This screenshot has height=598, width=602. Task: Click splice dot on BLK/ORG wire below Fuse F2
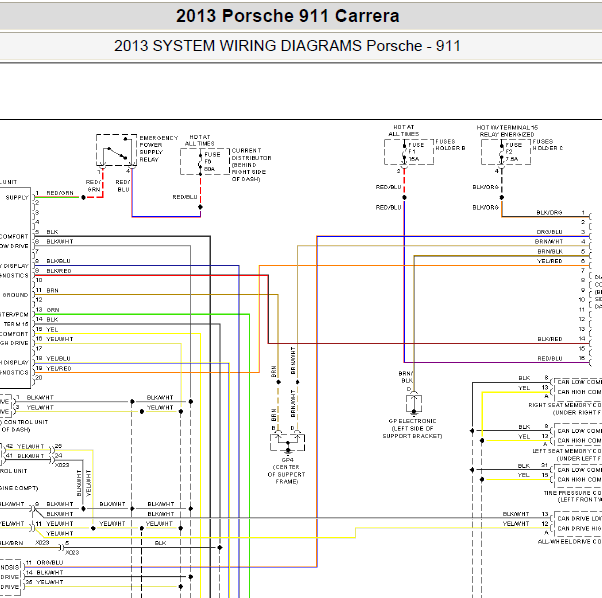tap(502, 197)
